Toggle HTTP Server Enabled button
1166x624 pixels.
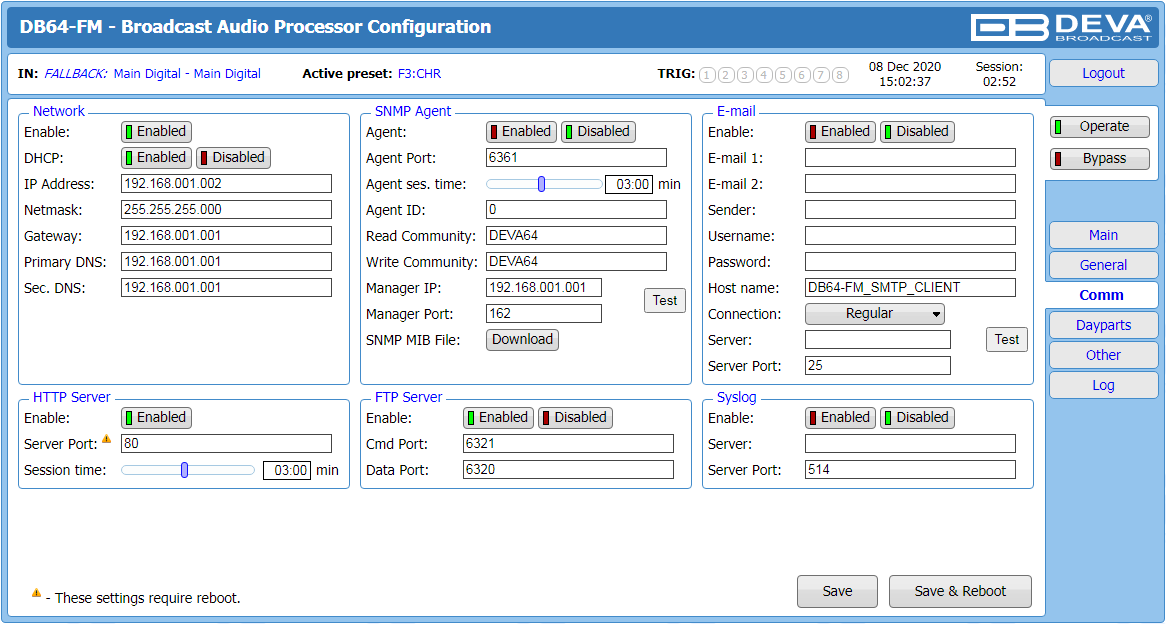point(156,418)
